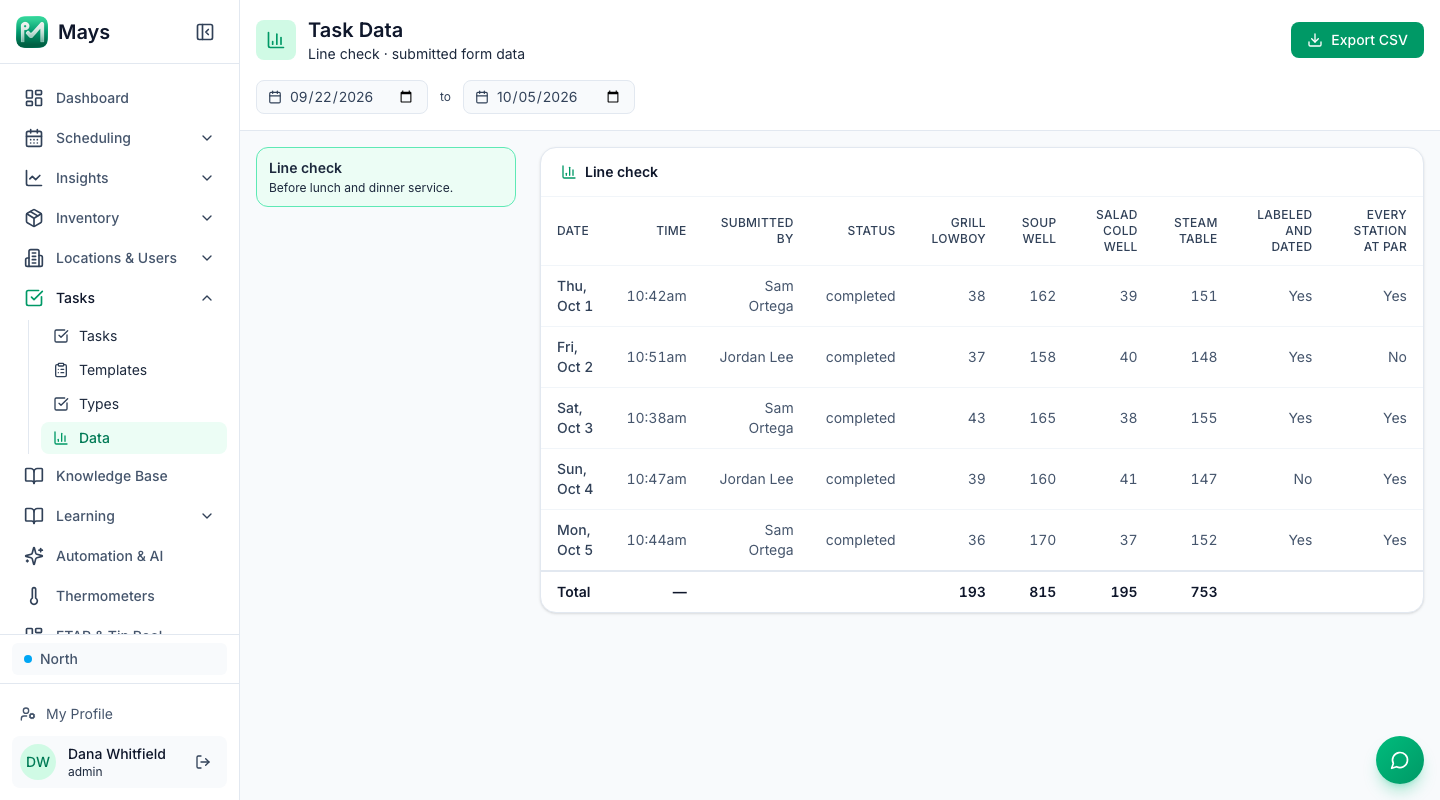1440x800 pixels.
Task: Open Dashboard from the sidebar
Action: (119, 98)
